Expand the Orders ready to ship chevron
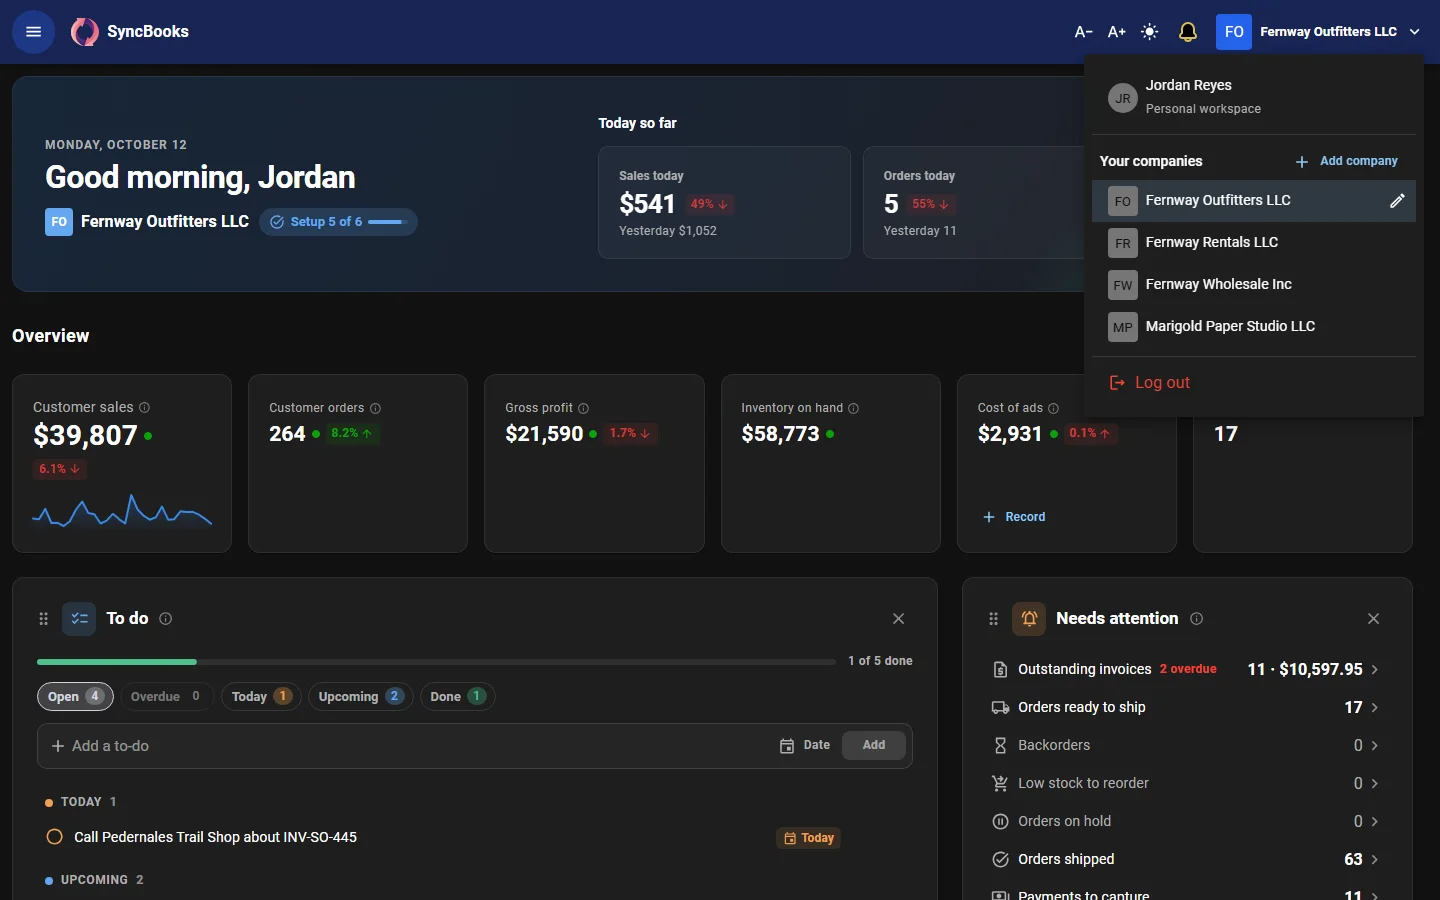This screenshot has width=1440, height=900. tap(1375, 708)
